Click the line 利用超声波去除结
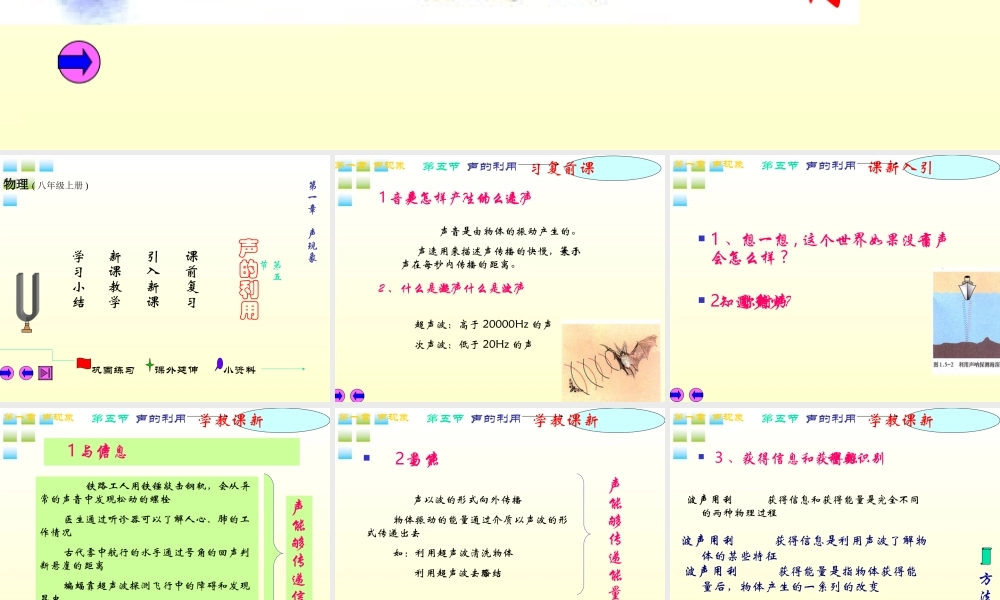1000x600 pixels. [458, 573]
